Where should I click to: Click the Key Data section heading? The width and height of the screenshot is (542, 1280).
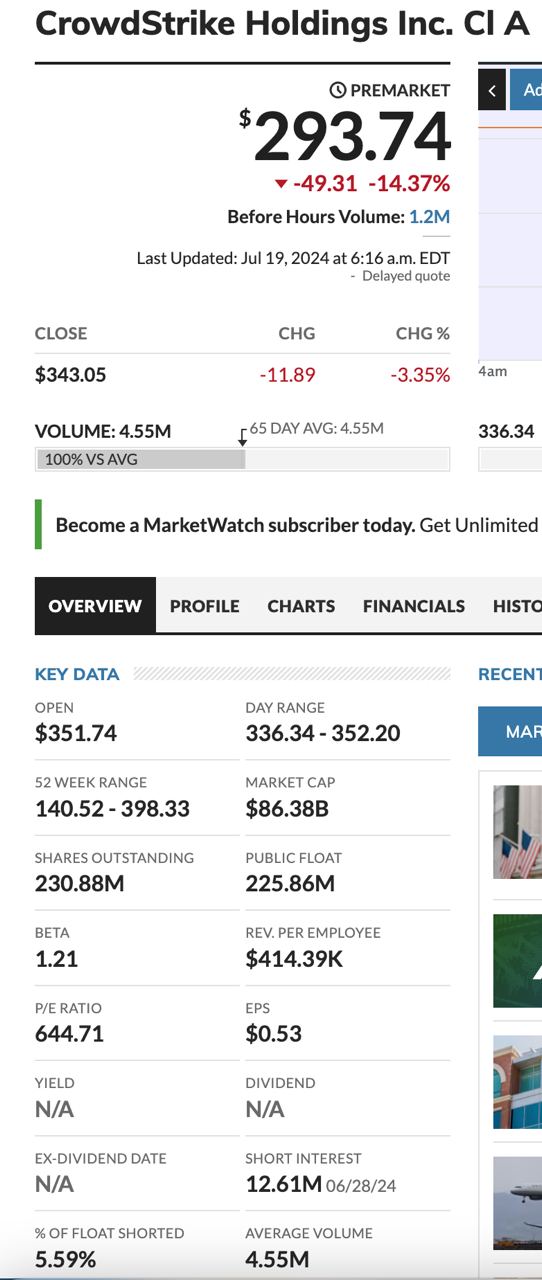(77, 674)
